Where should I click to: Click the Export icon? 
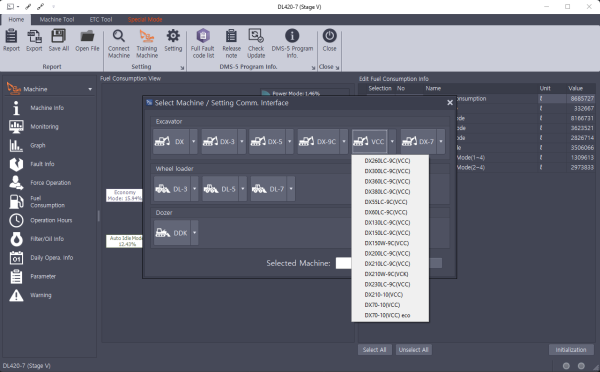point(34,36)
